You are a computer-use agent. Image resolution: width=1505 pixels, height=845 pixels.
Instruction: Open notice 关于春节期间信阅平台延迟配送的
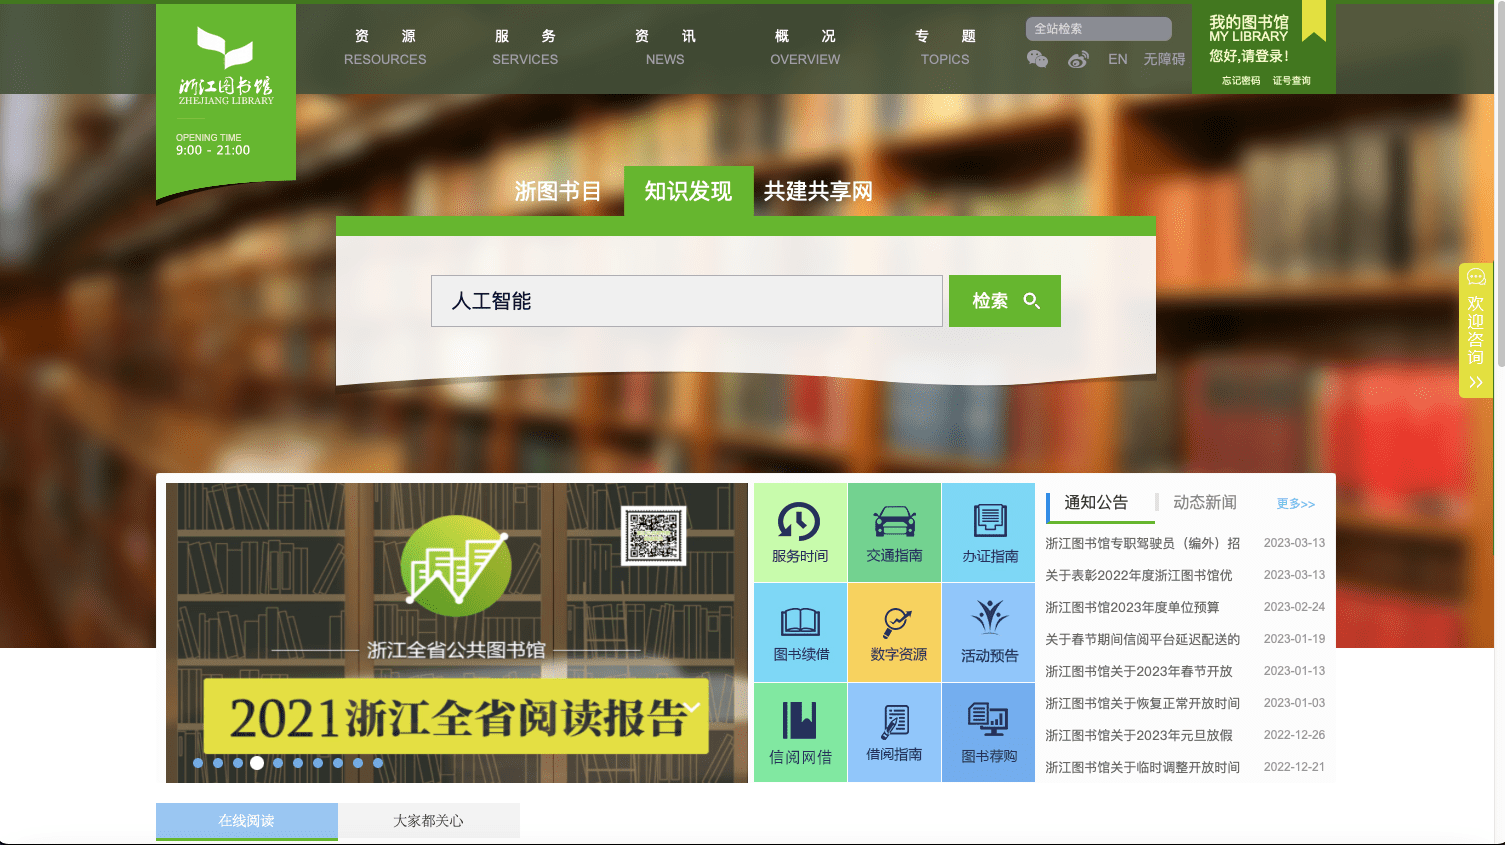[1142, 639]
